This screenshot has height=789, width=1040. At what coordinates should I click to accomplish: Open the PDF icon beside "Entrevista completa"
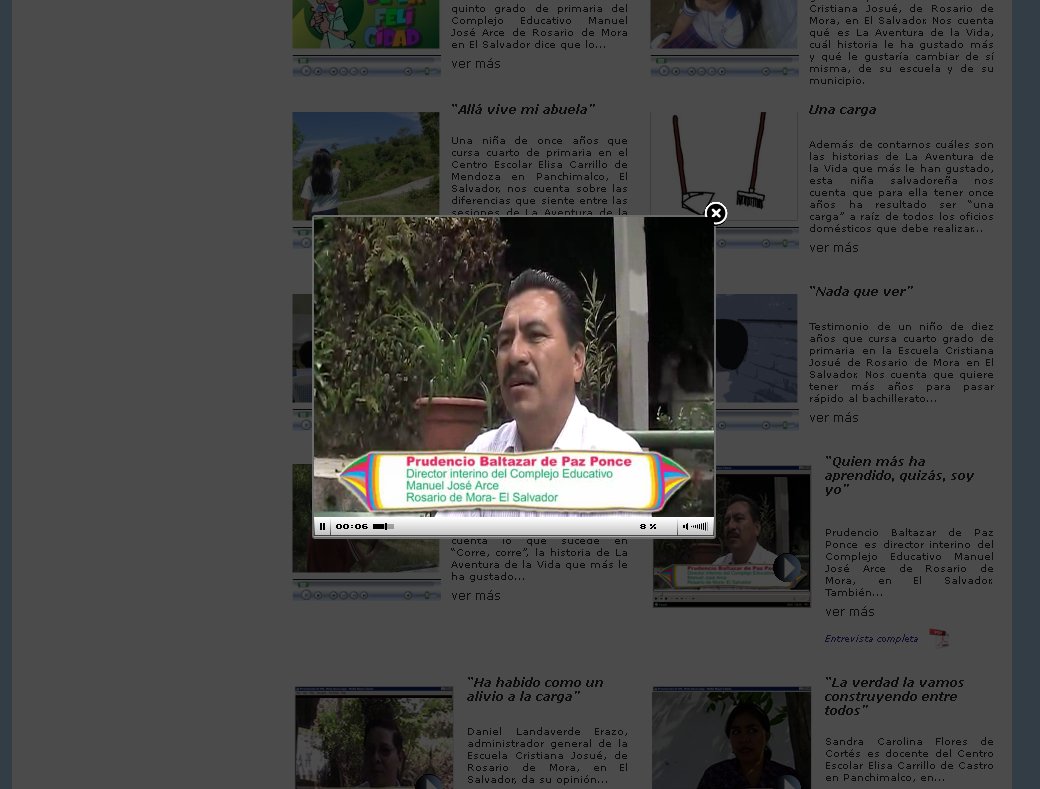point(938,638)
